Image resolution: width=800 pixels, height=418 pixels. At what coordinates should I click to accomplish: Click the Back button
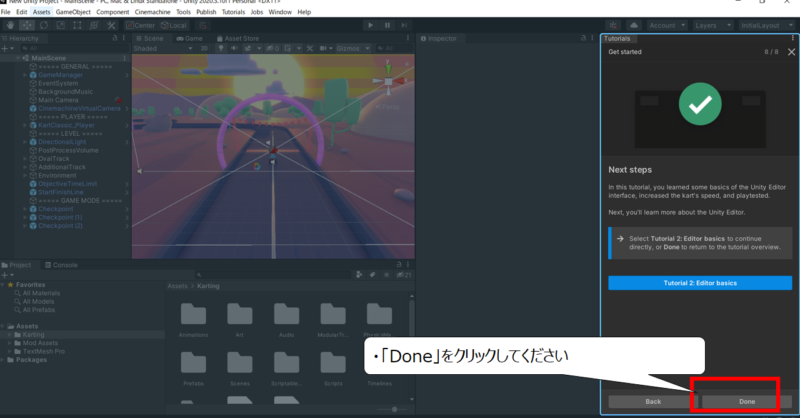pos(653,402)
